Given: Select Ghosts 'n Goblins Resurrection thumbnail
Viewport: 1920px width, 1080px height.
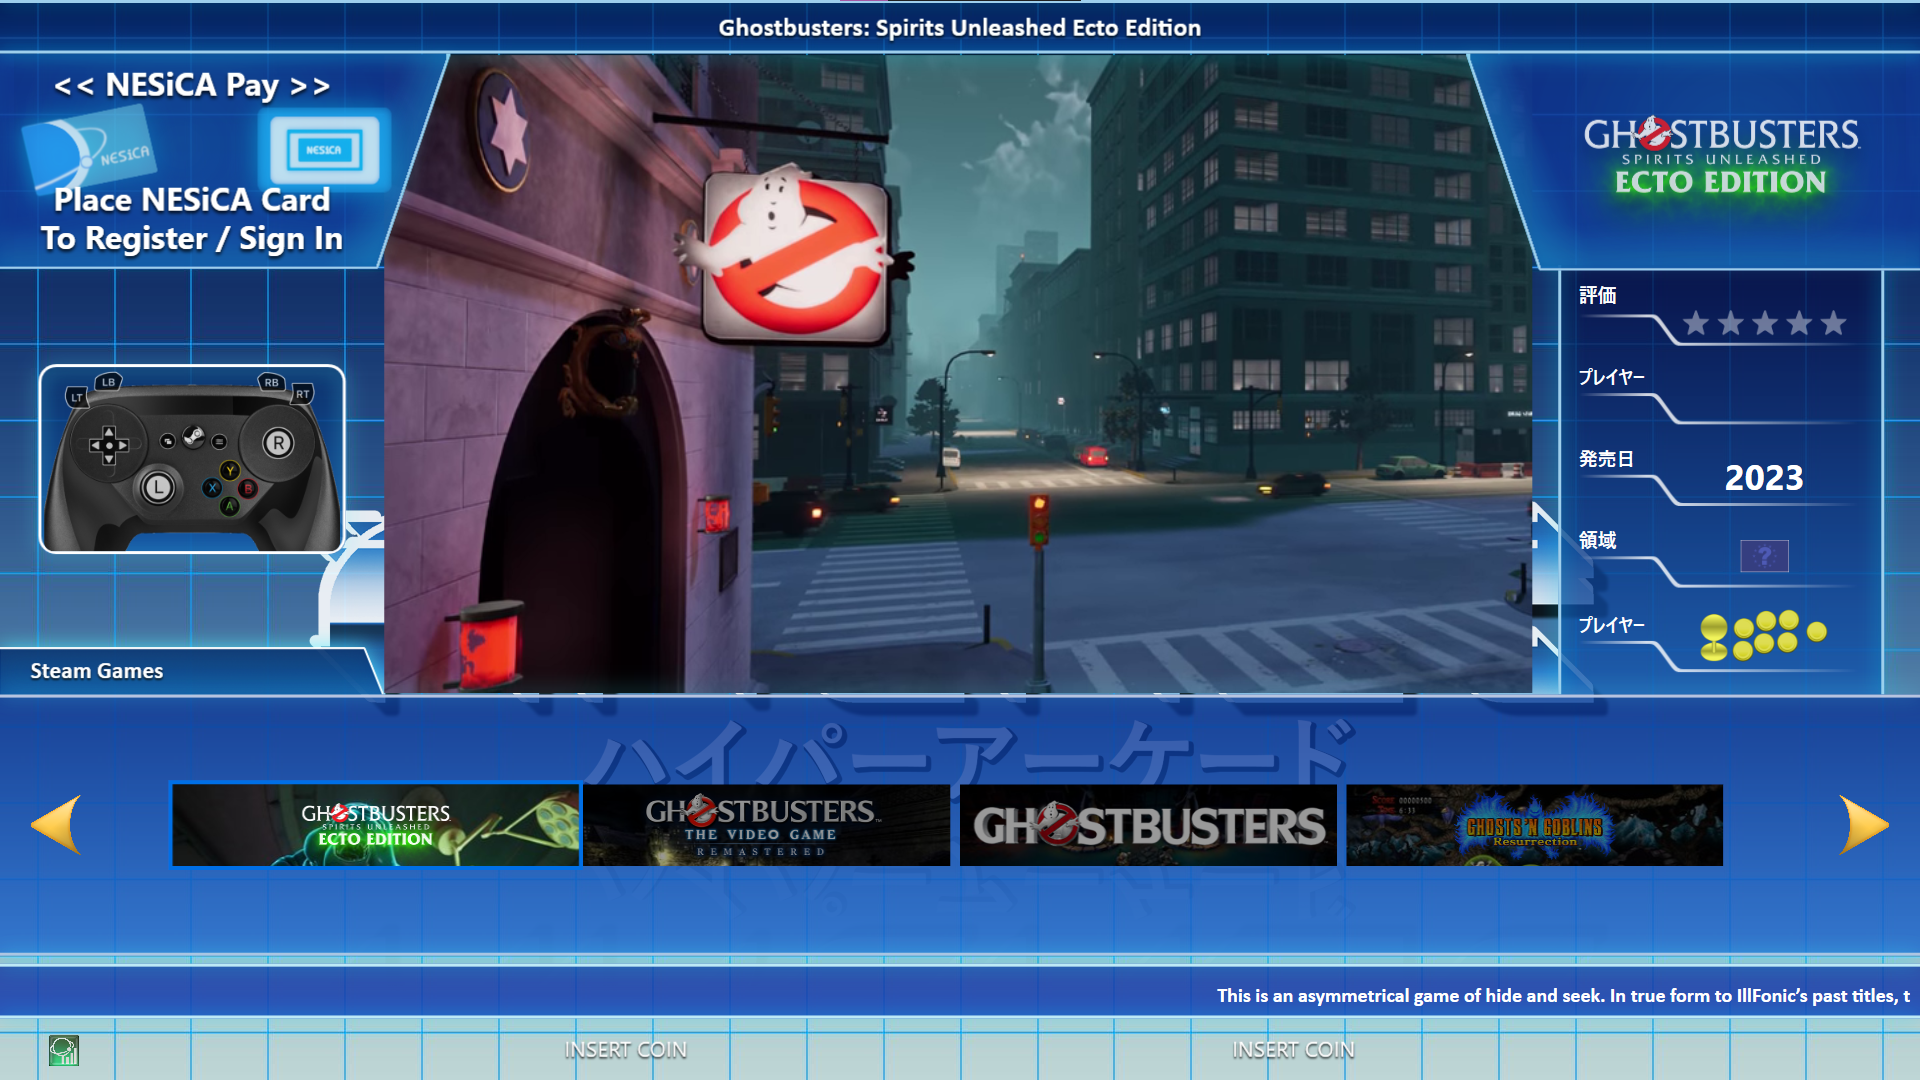Looking at the screenshot, I should click(x=1534, y=825).
